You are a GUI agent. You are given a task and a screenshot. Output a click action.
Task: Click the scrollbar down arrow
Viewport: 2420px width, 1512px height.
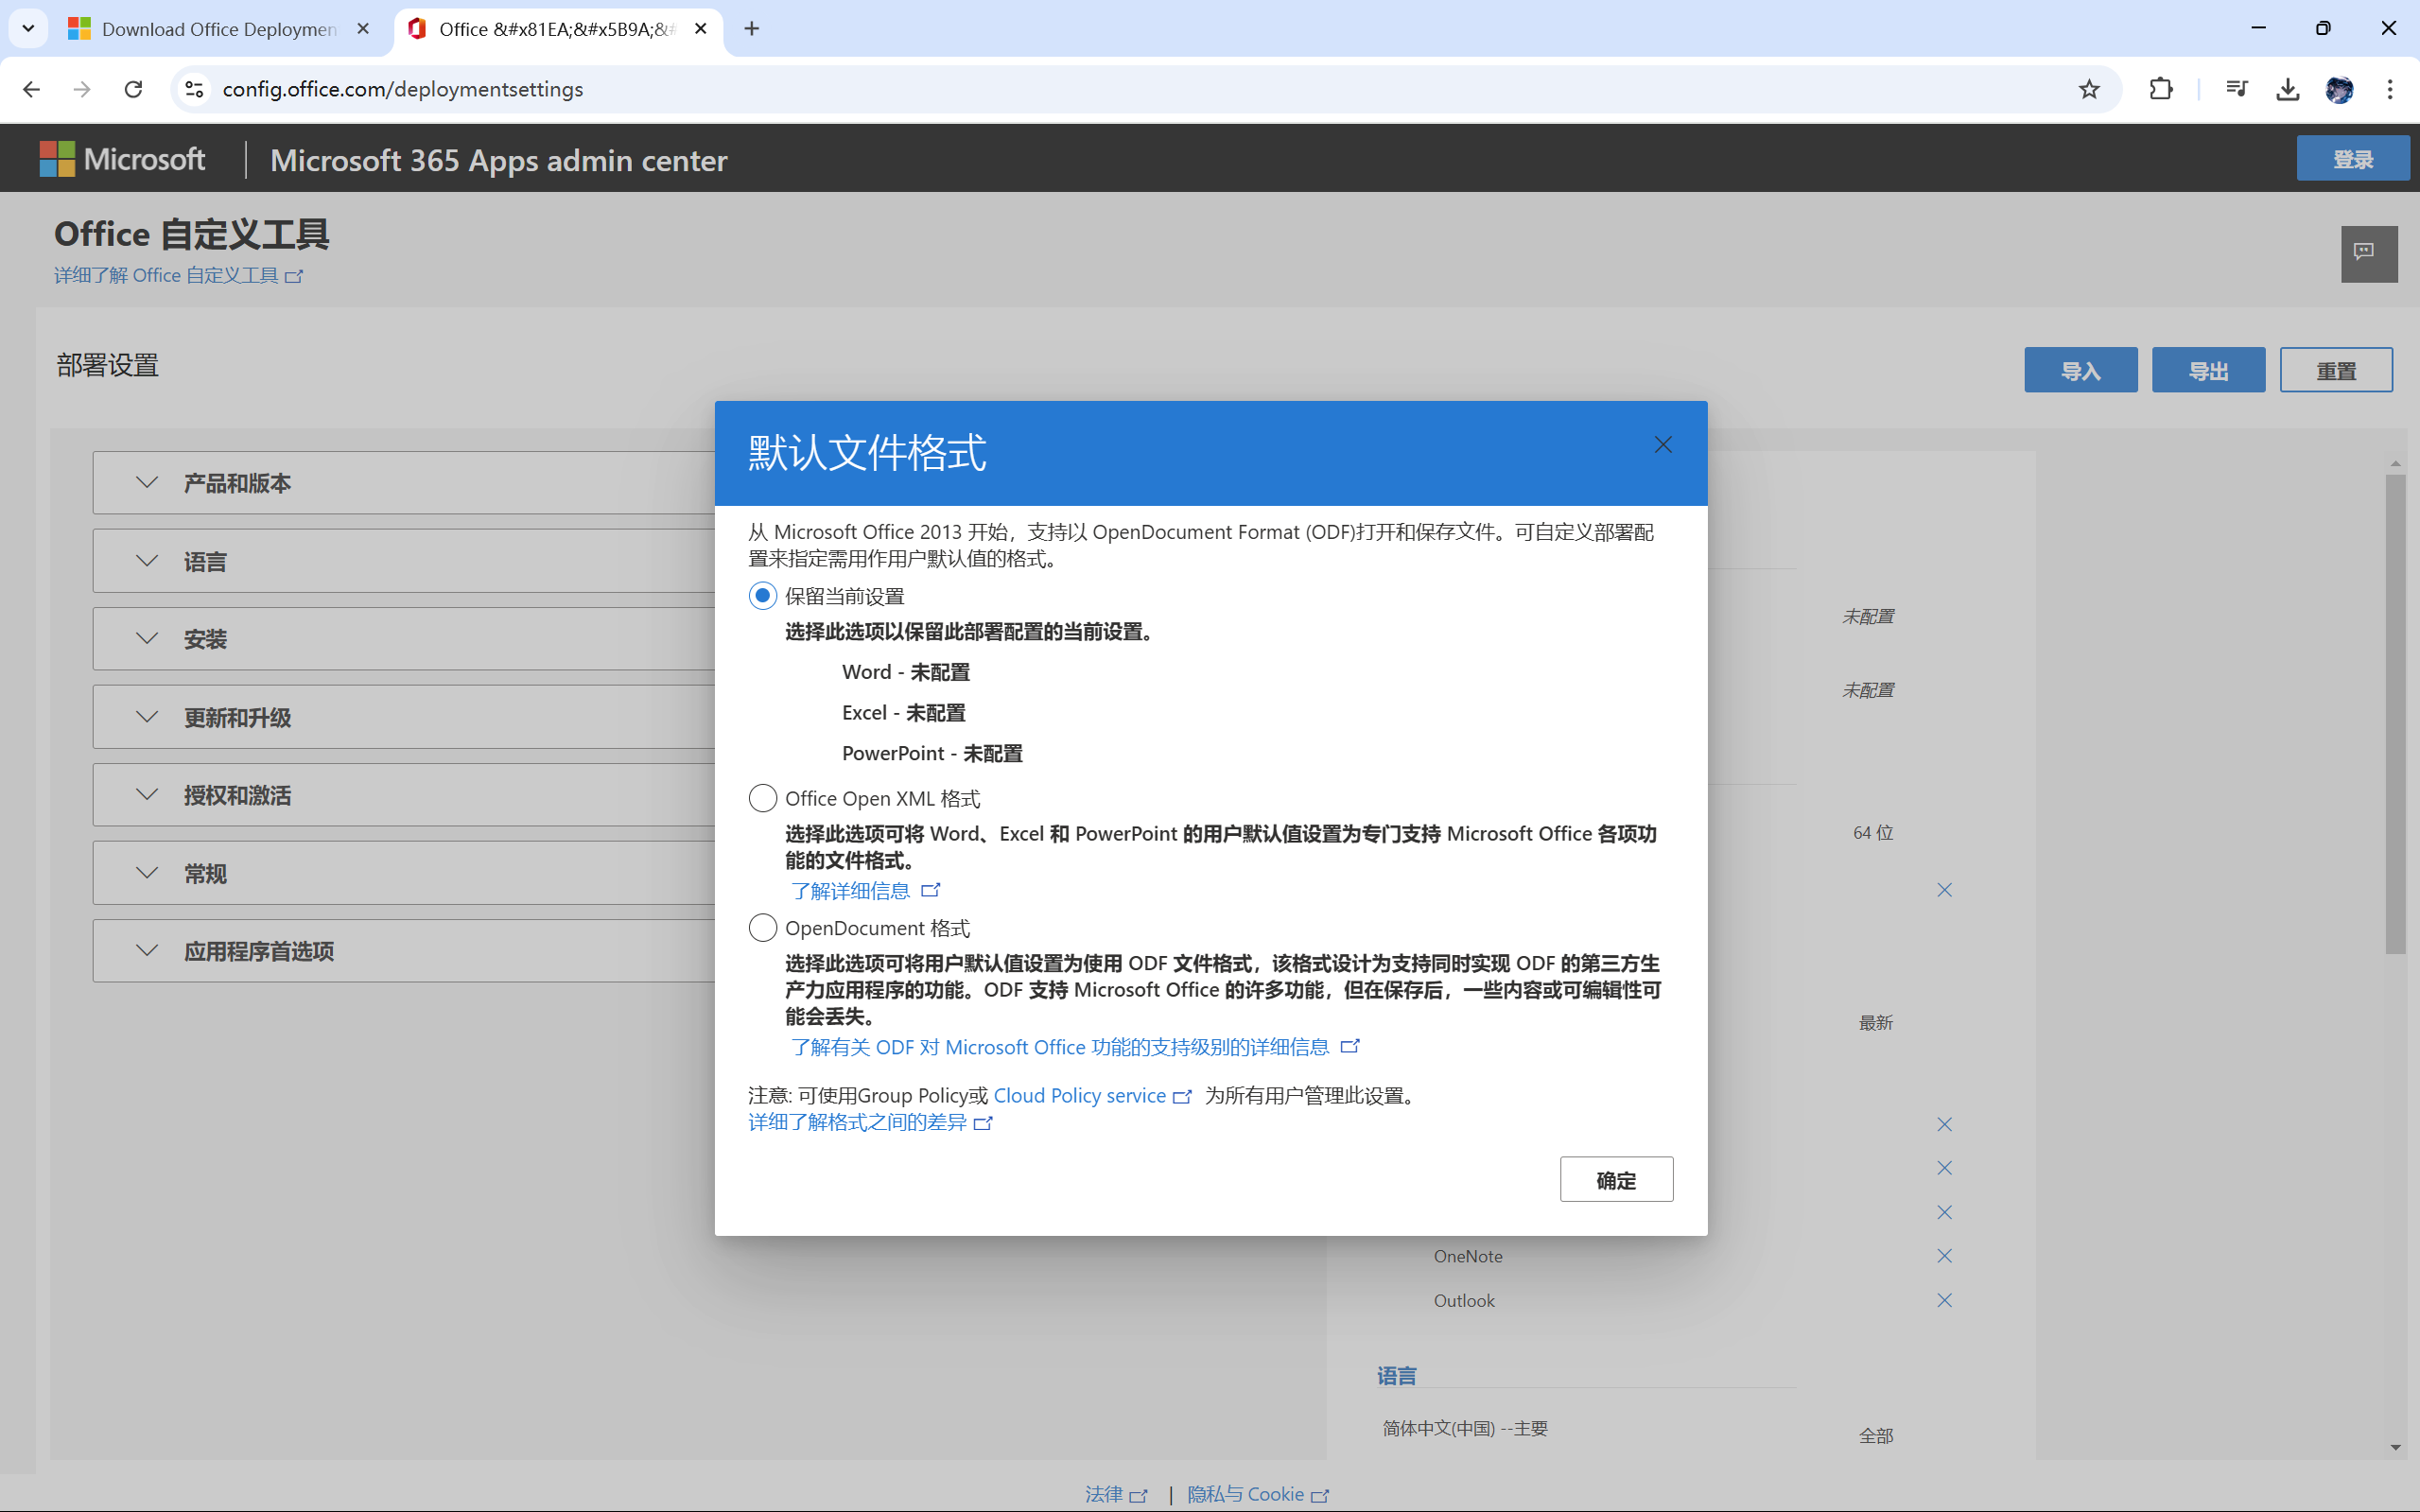pos(2395,1447)
